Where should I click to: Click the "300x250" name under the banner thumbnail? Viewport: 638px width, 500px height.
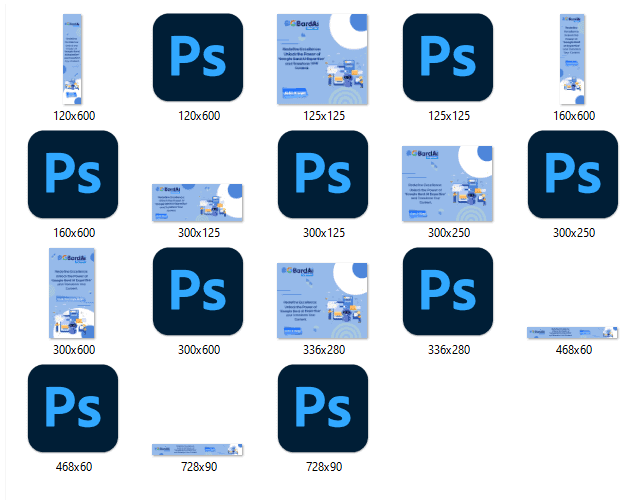coord(449,233)
